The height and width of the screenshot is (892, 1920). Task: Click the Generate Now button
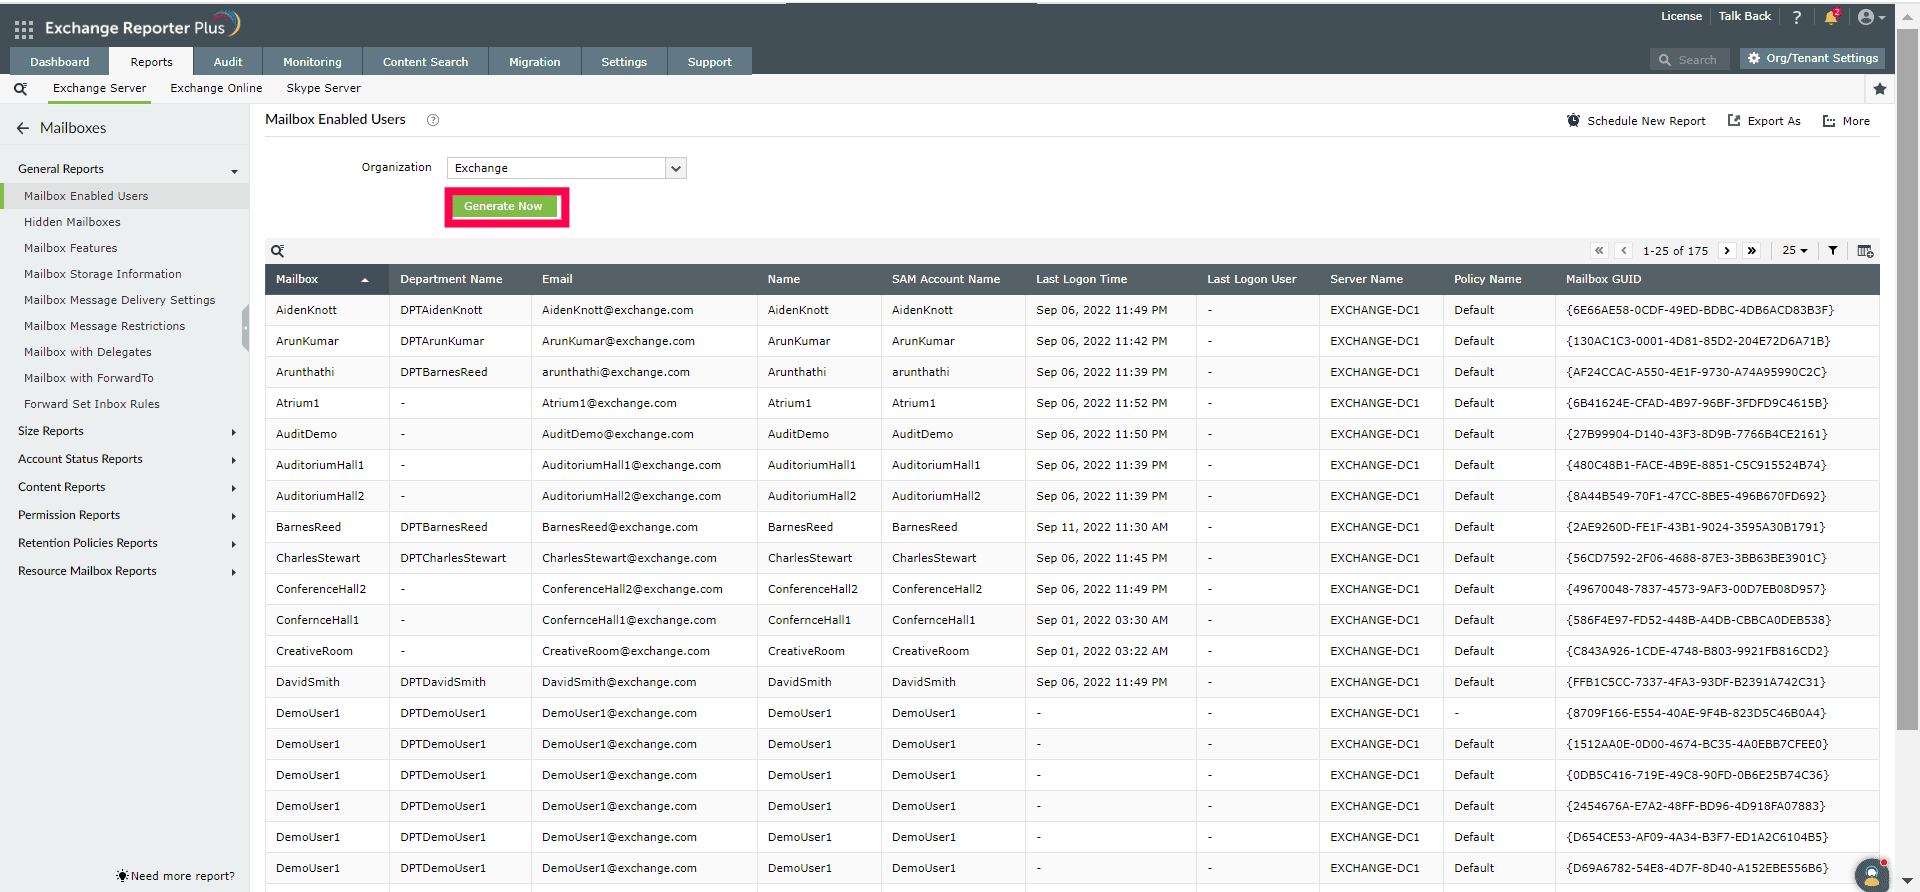[504, 207]
